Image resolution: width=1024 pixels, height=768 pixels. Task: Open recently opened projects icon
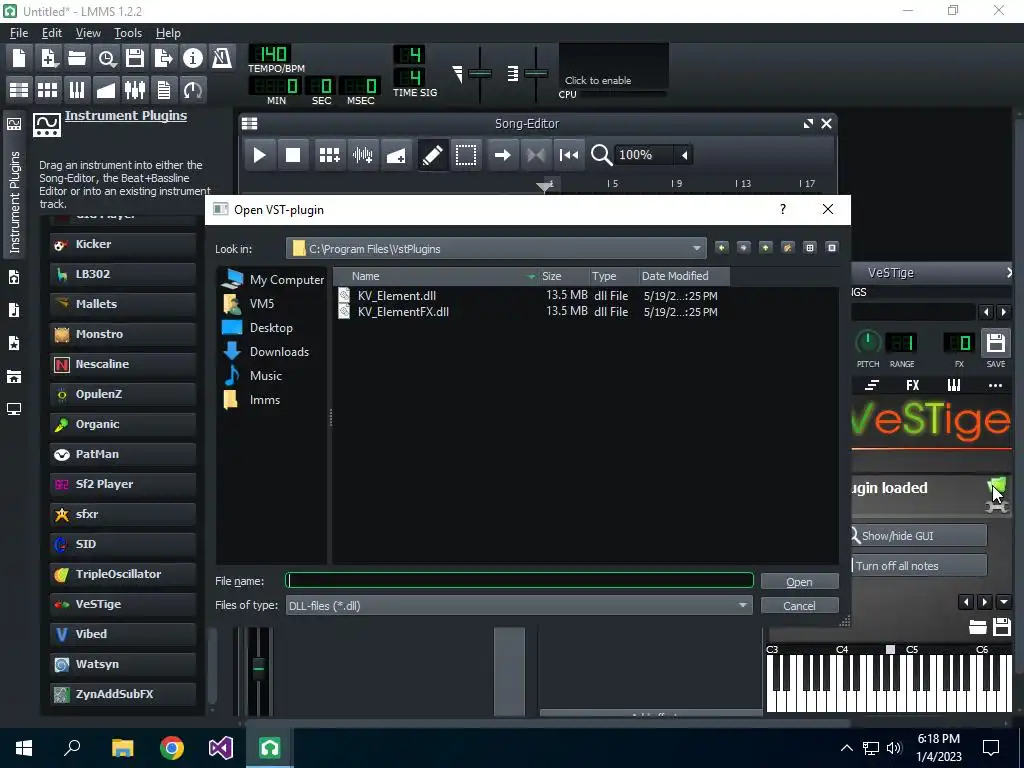[106, 58]
